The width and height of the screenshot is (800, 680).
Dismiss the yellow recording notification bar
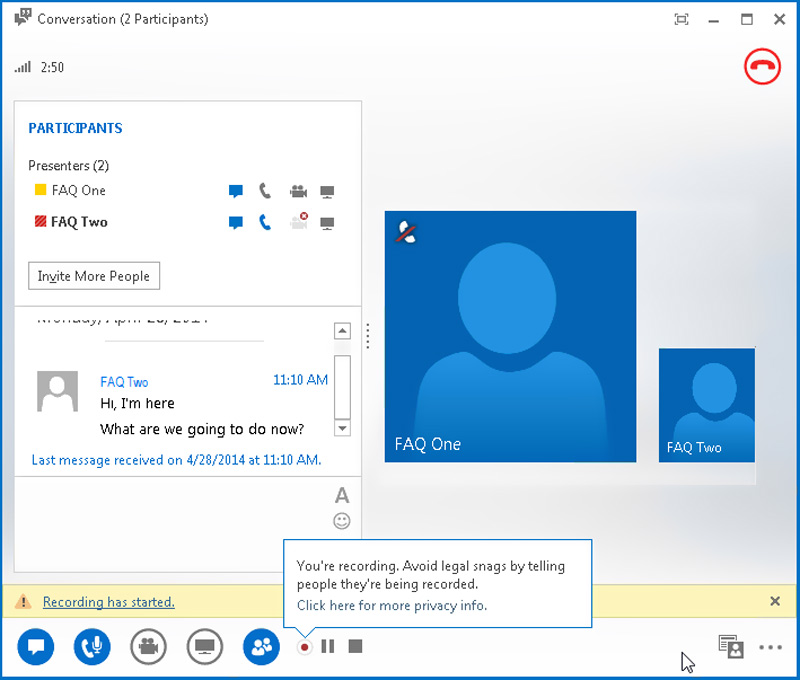click(775, 601)
